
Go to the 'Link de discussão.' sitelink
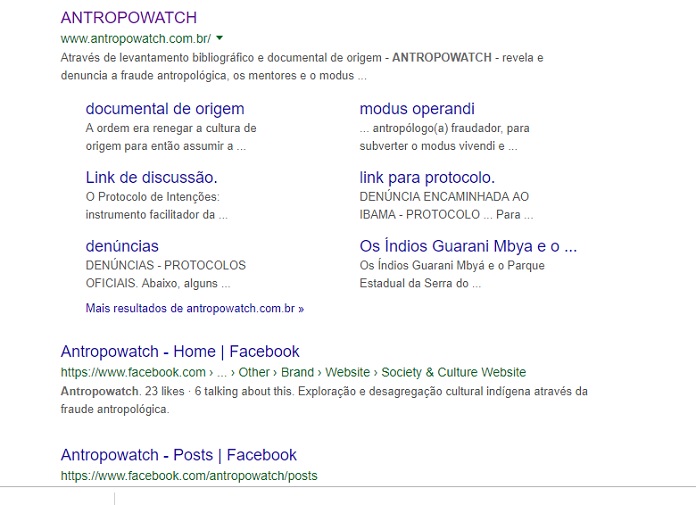[150, 177]
